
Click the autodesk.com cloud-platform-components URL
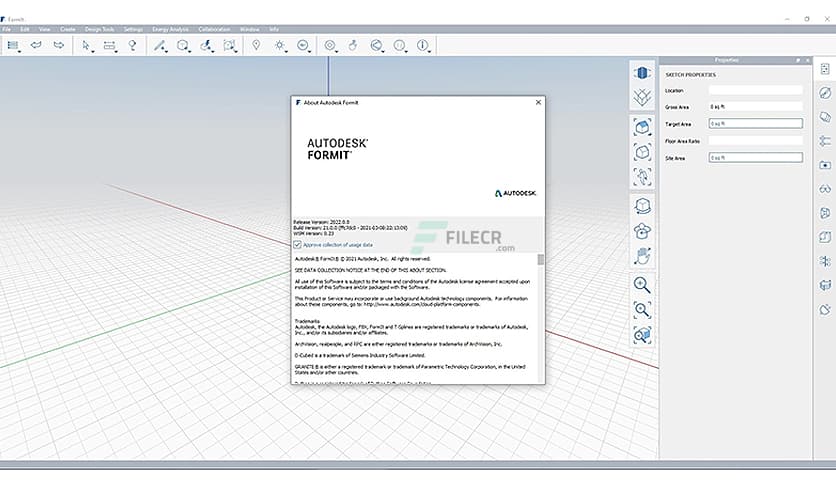[422, 304]
